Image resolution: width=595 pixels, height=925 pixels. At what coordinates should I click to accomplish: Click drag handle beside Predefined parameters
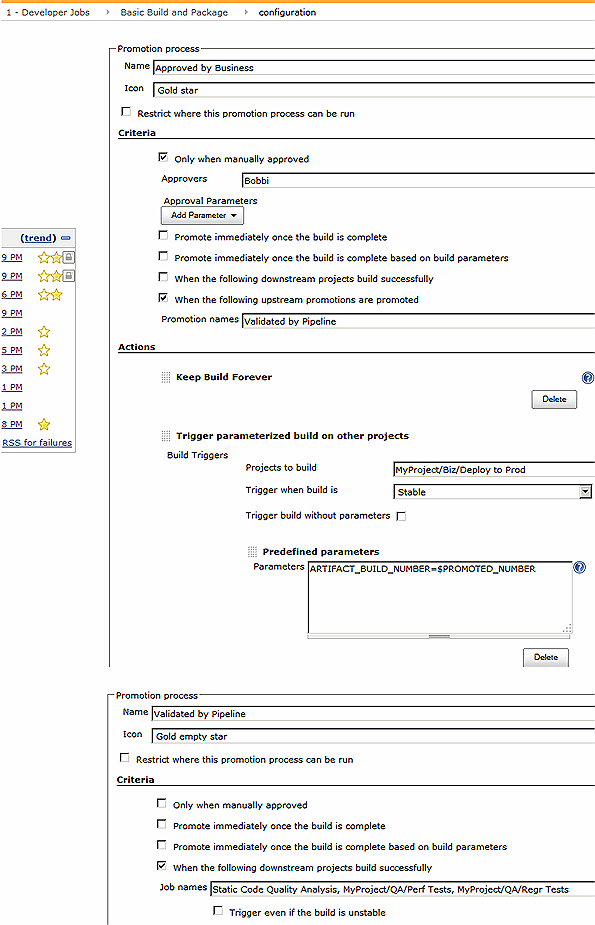point(252,552)
